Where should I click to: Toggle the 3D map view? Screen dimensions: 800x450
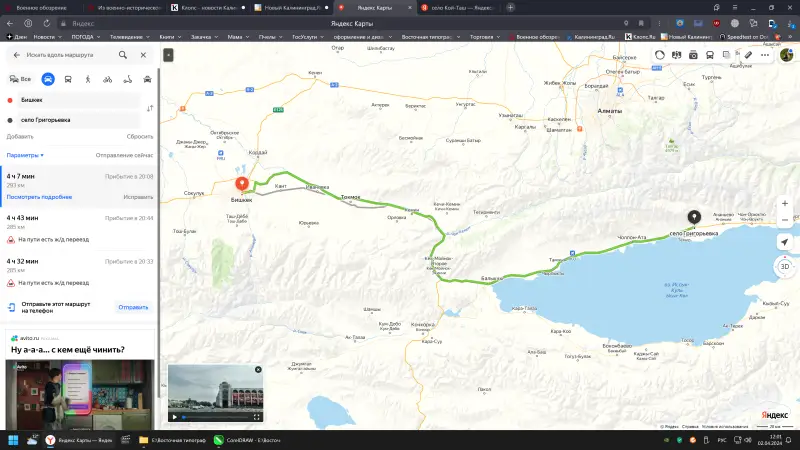(784, 266)
